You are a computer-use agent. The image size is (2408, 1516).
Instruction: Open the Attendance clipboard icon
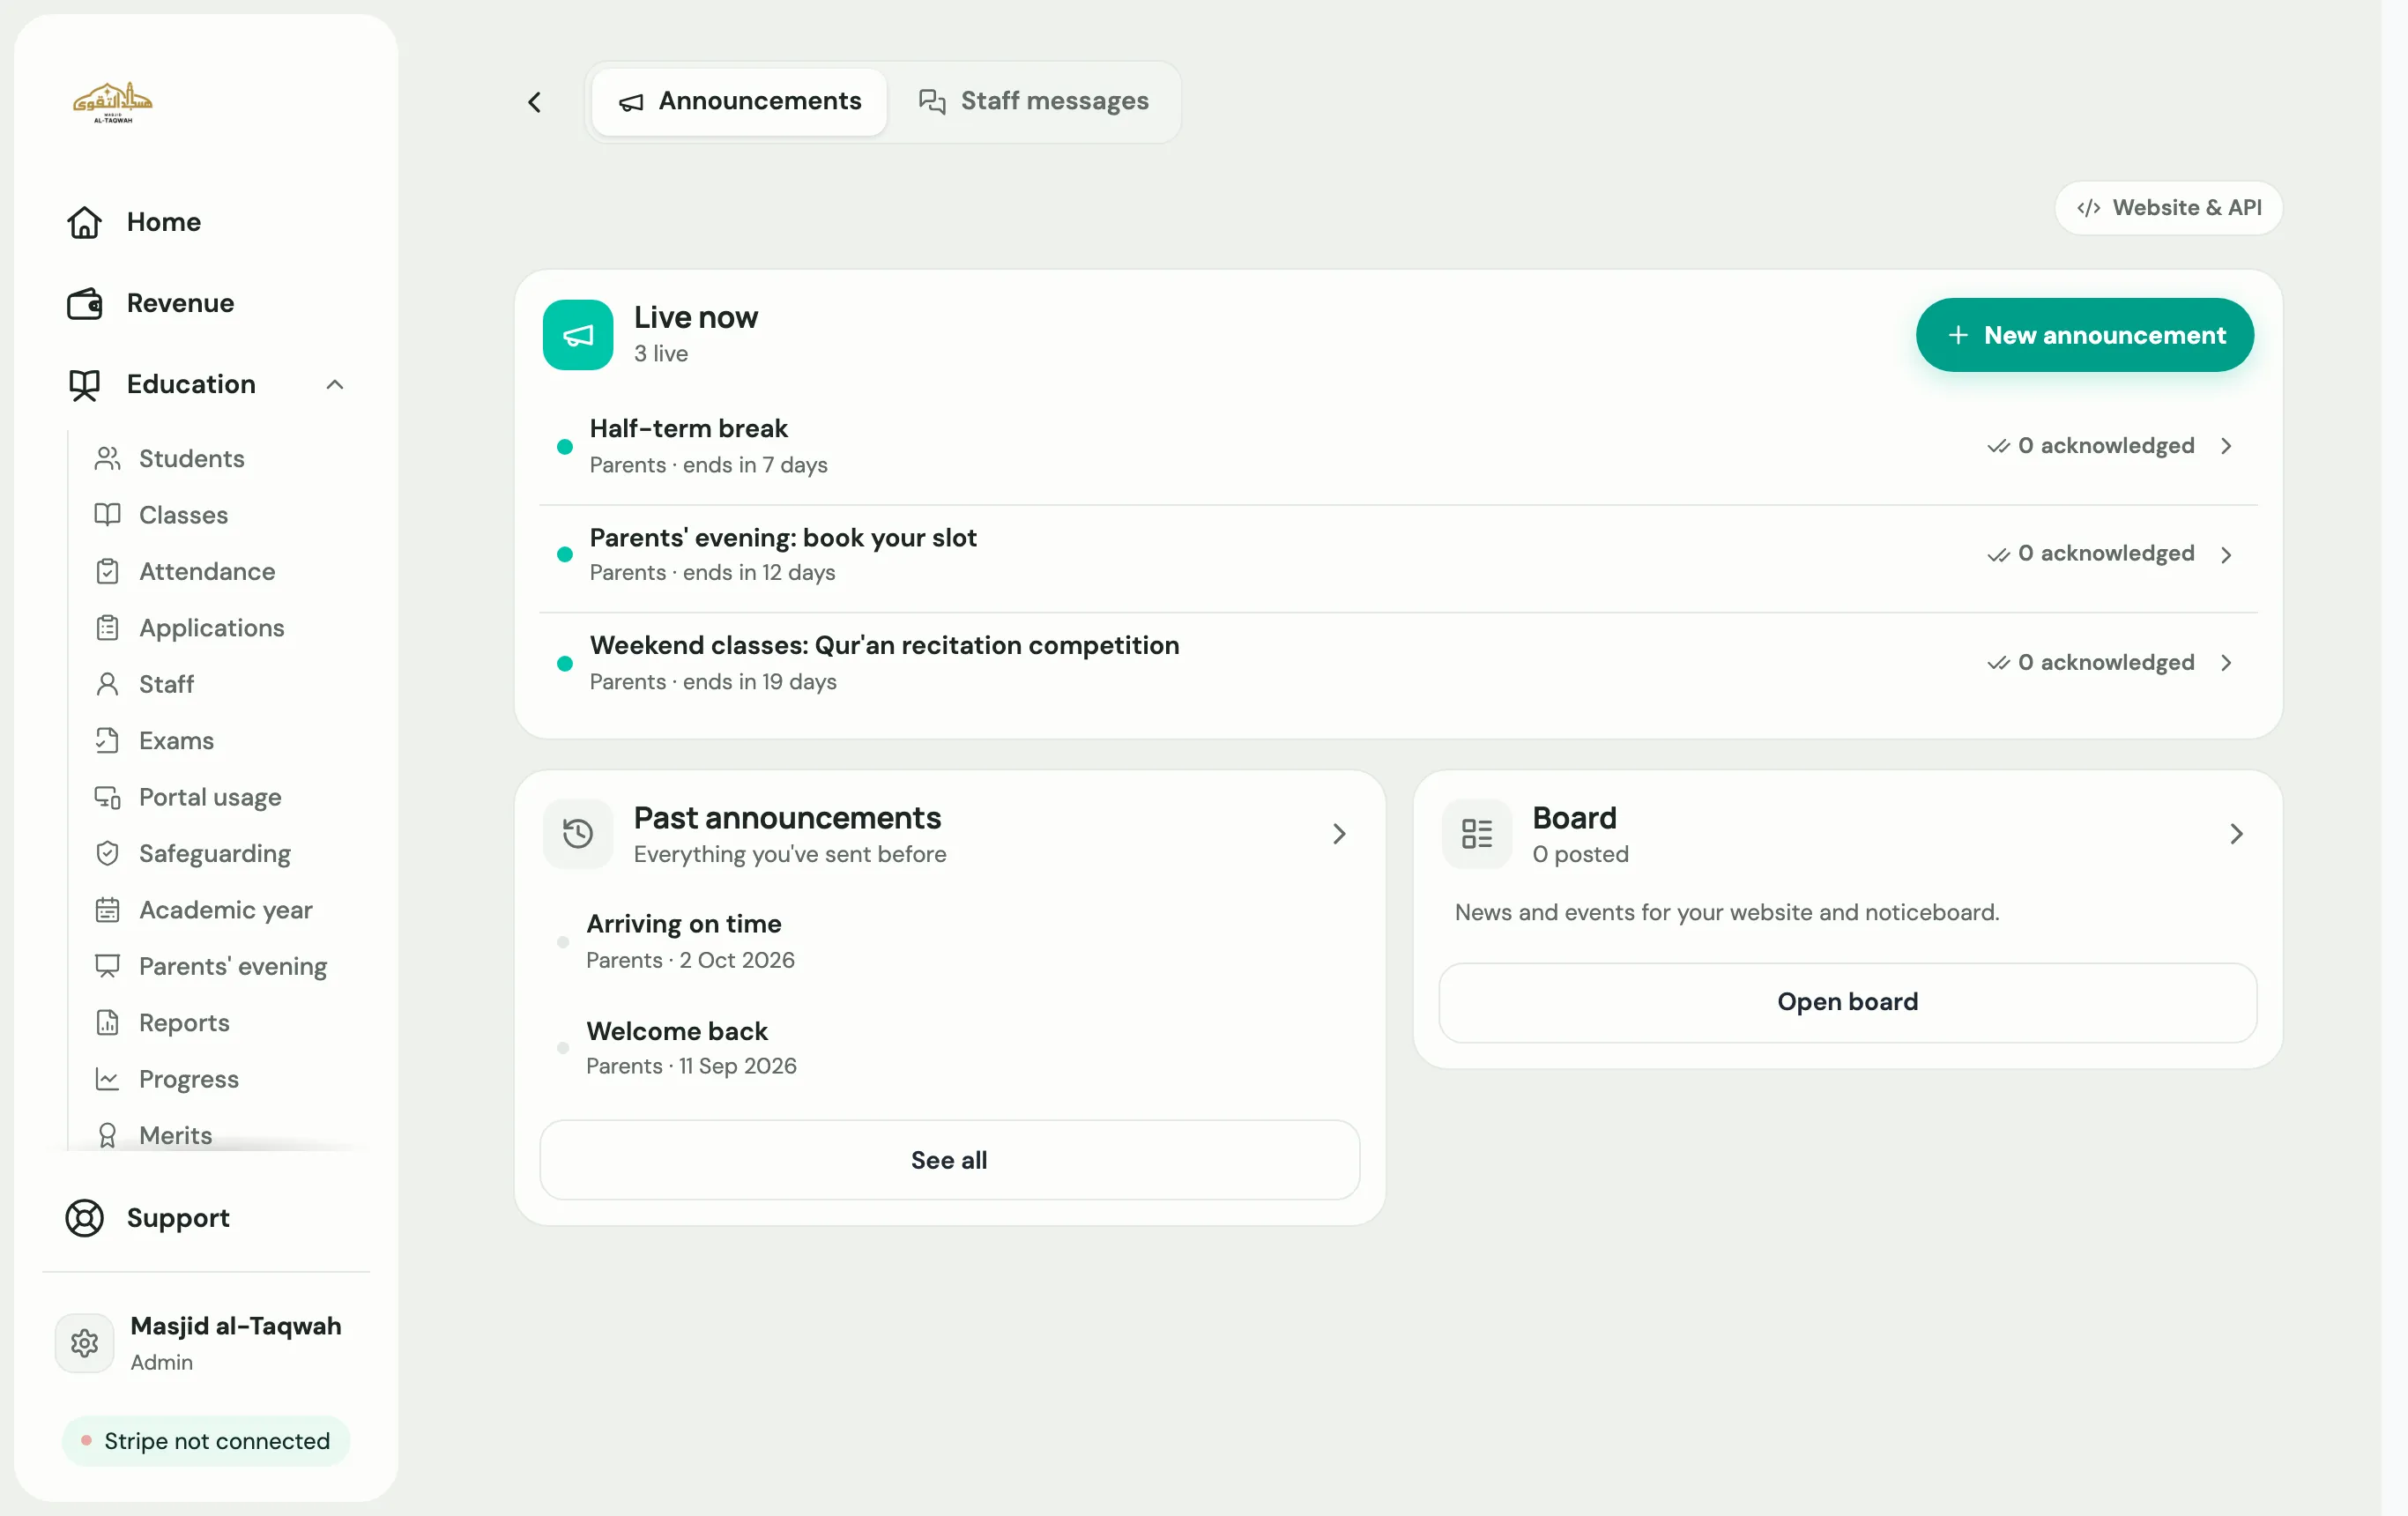click(x=107, y=571)
